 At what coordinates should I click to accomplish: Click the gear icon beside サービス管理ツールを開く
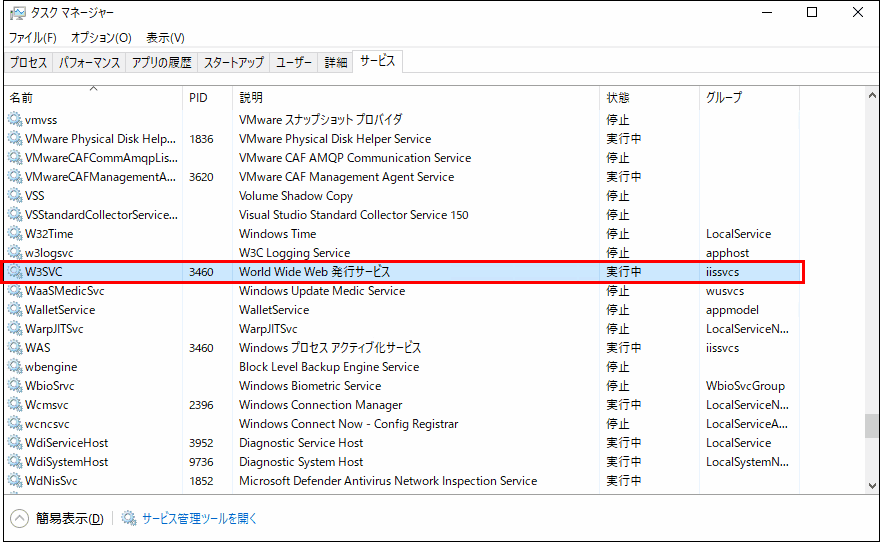(129, 518)
